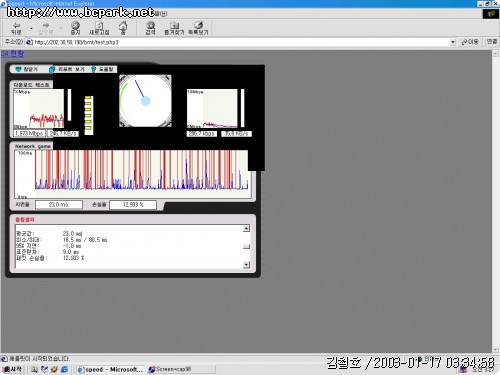This screenshot has height=375, width=500.
Task: Click the circular speed gauge dial
Action: pos(145,101)
